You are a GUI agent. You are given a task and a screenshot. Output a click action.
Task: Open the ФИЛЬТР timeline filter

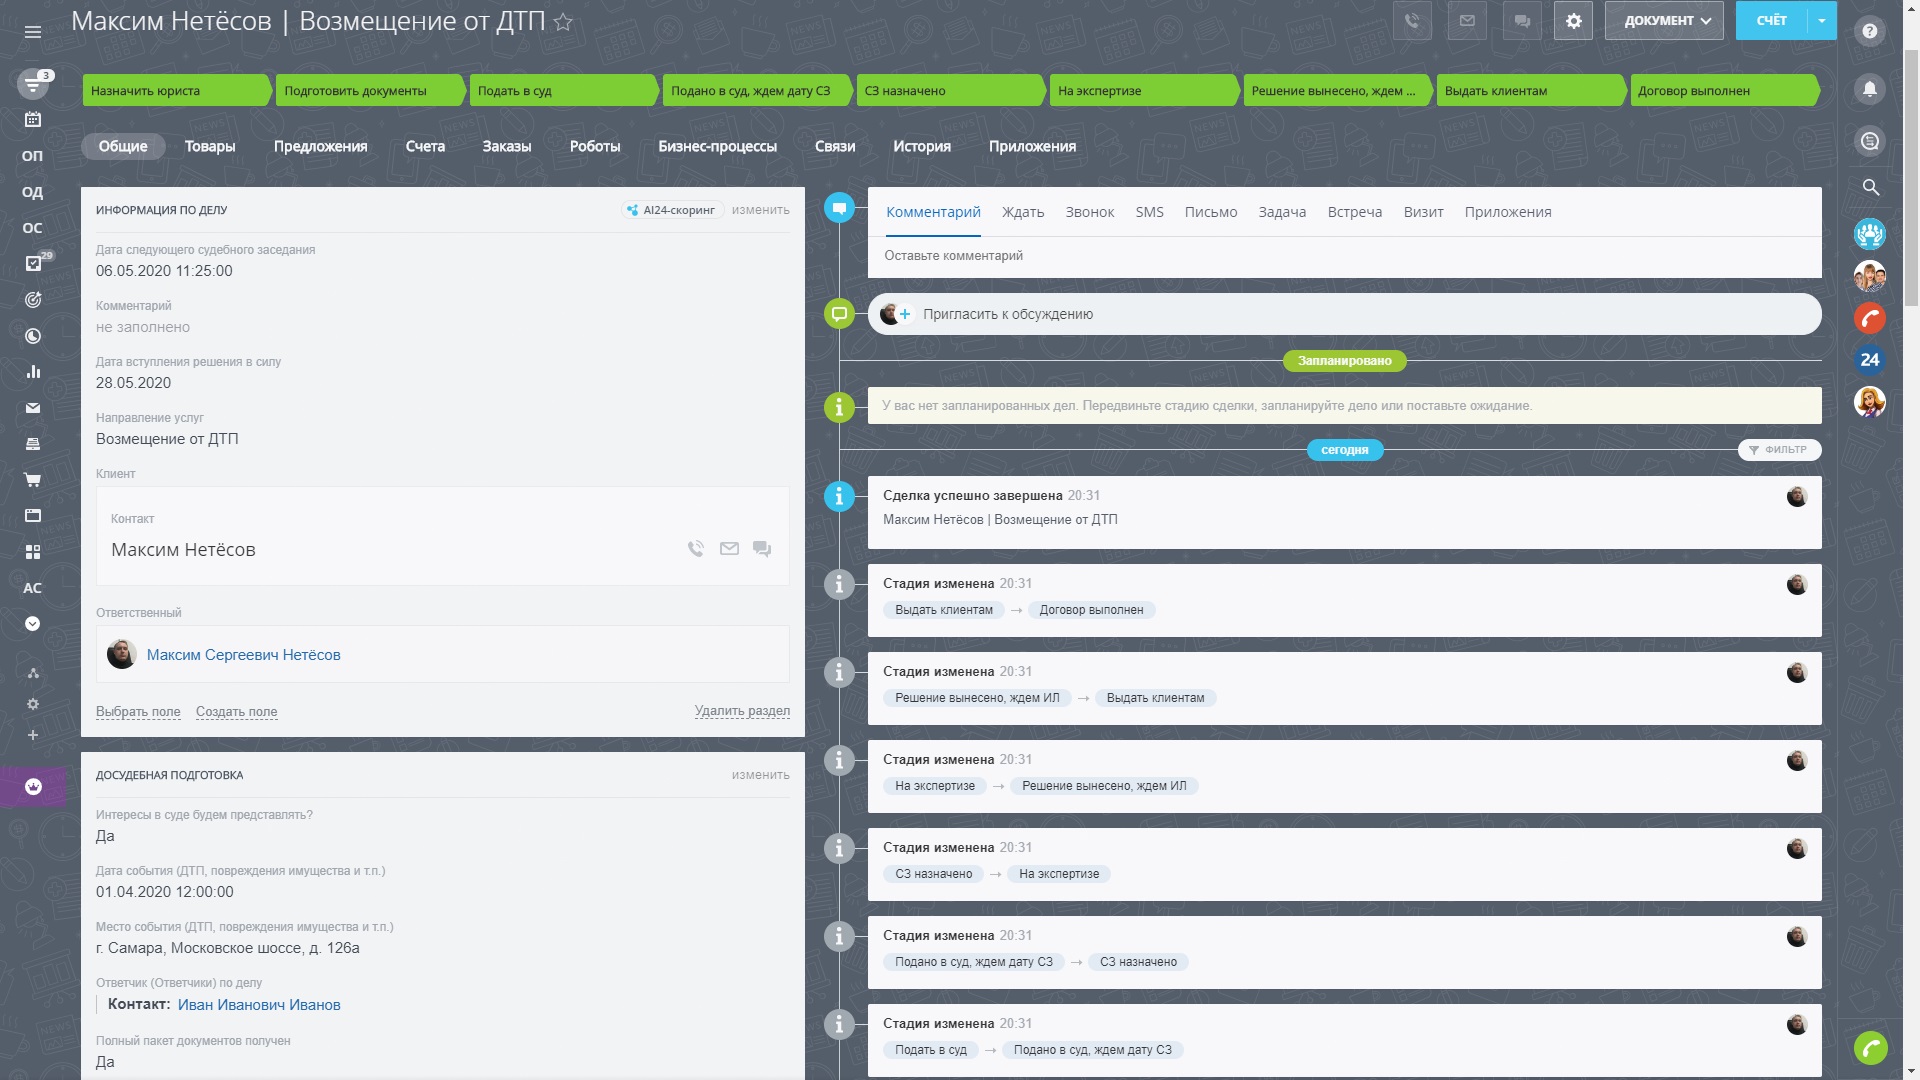click(x=1779, y=450)
